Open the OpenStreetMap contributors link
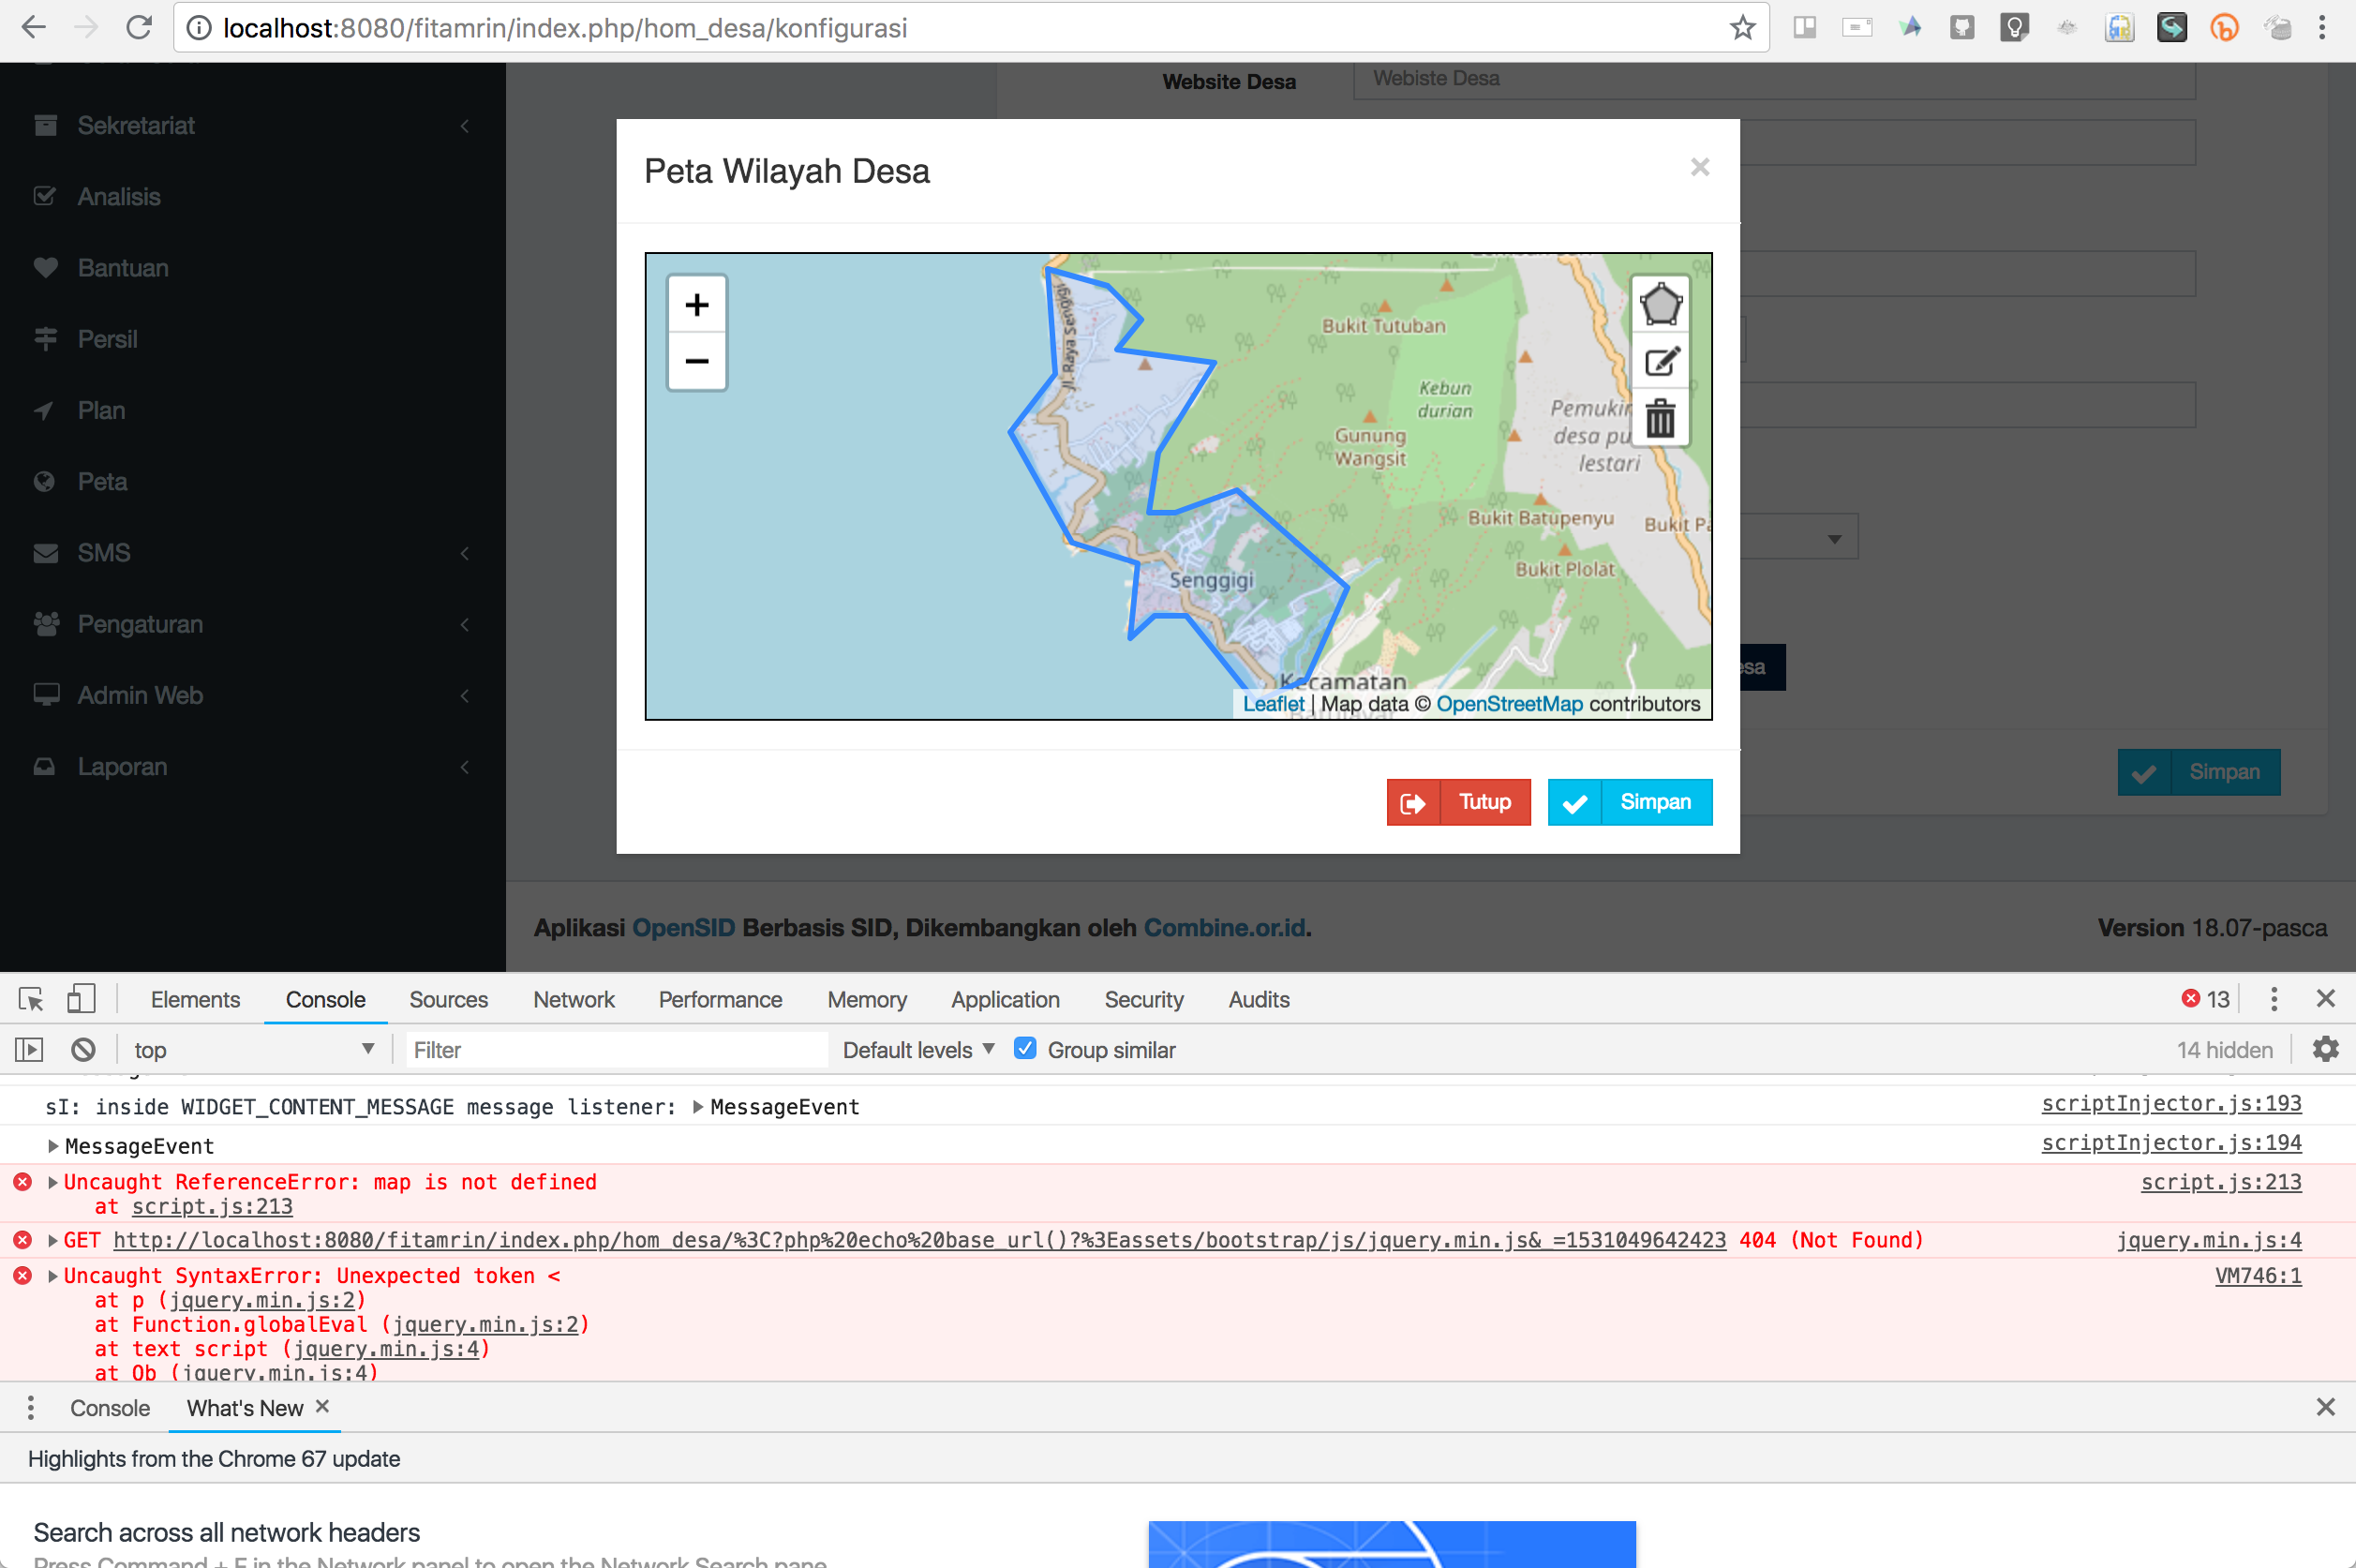The height and width of the screenshot is (1568, 2356). point(1510,703)
